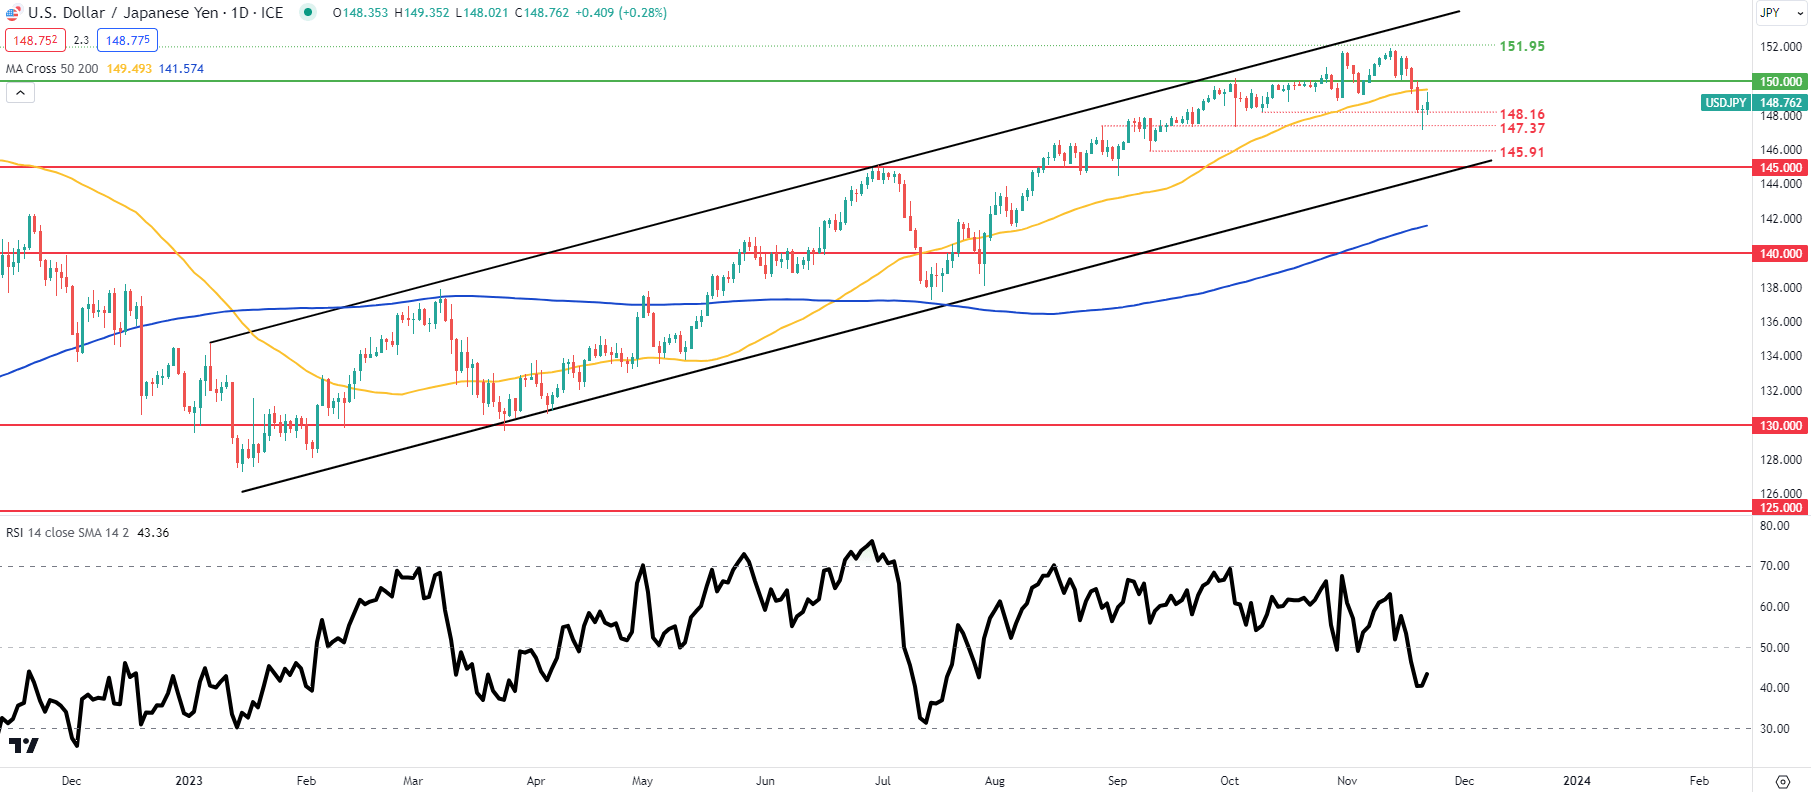Click the red sell price 148.752 button
Image resolution: width=1811 pixels, height=792 pixels.
coord(35,40)
